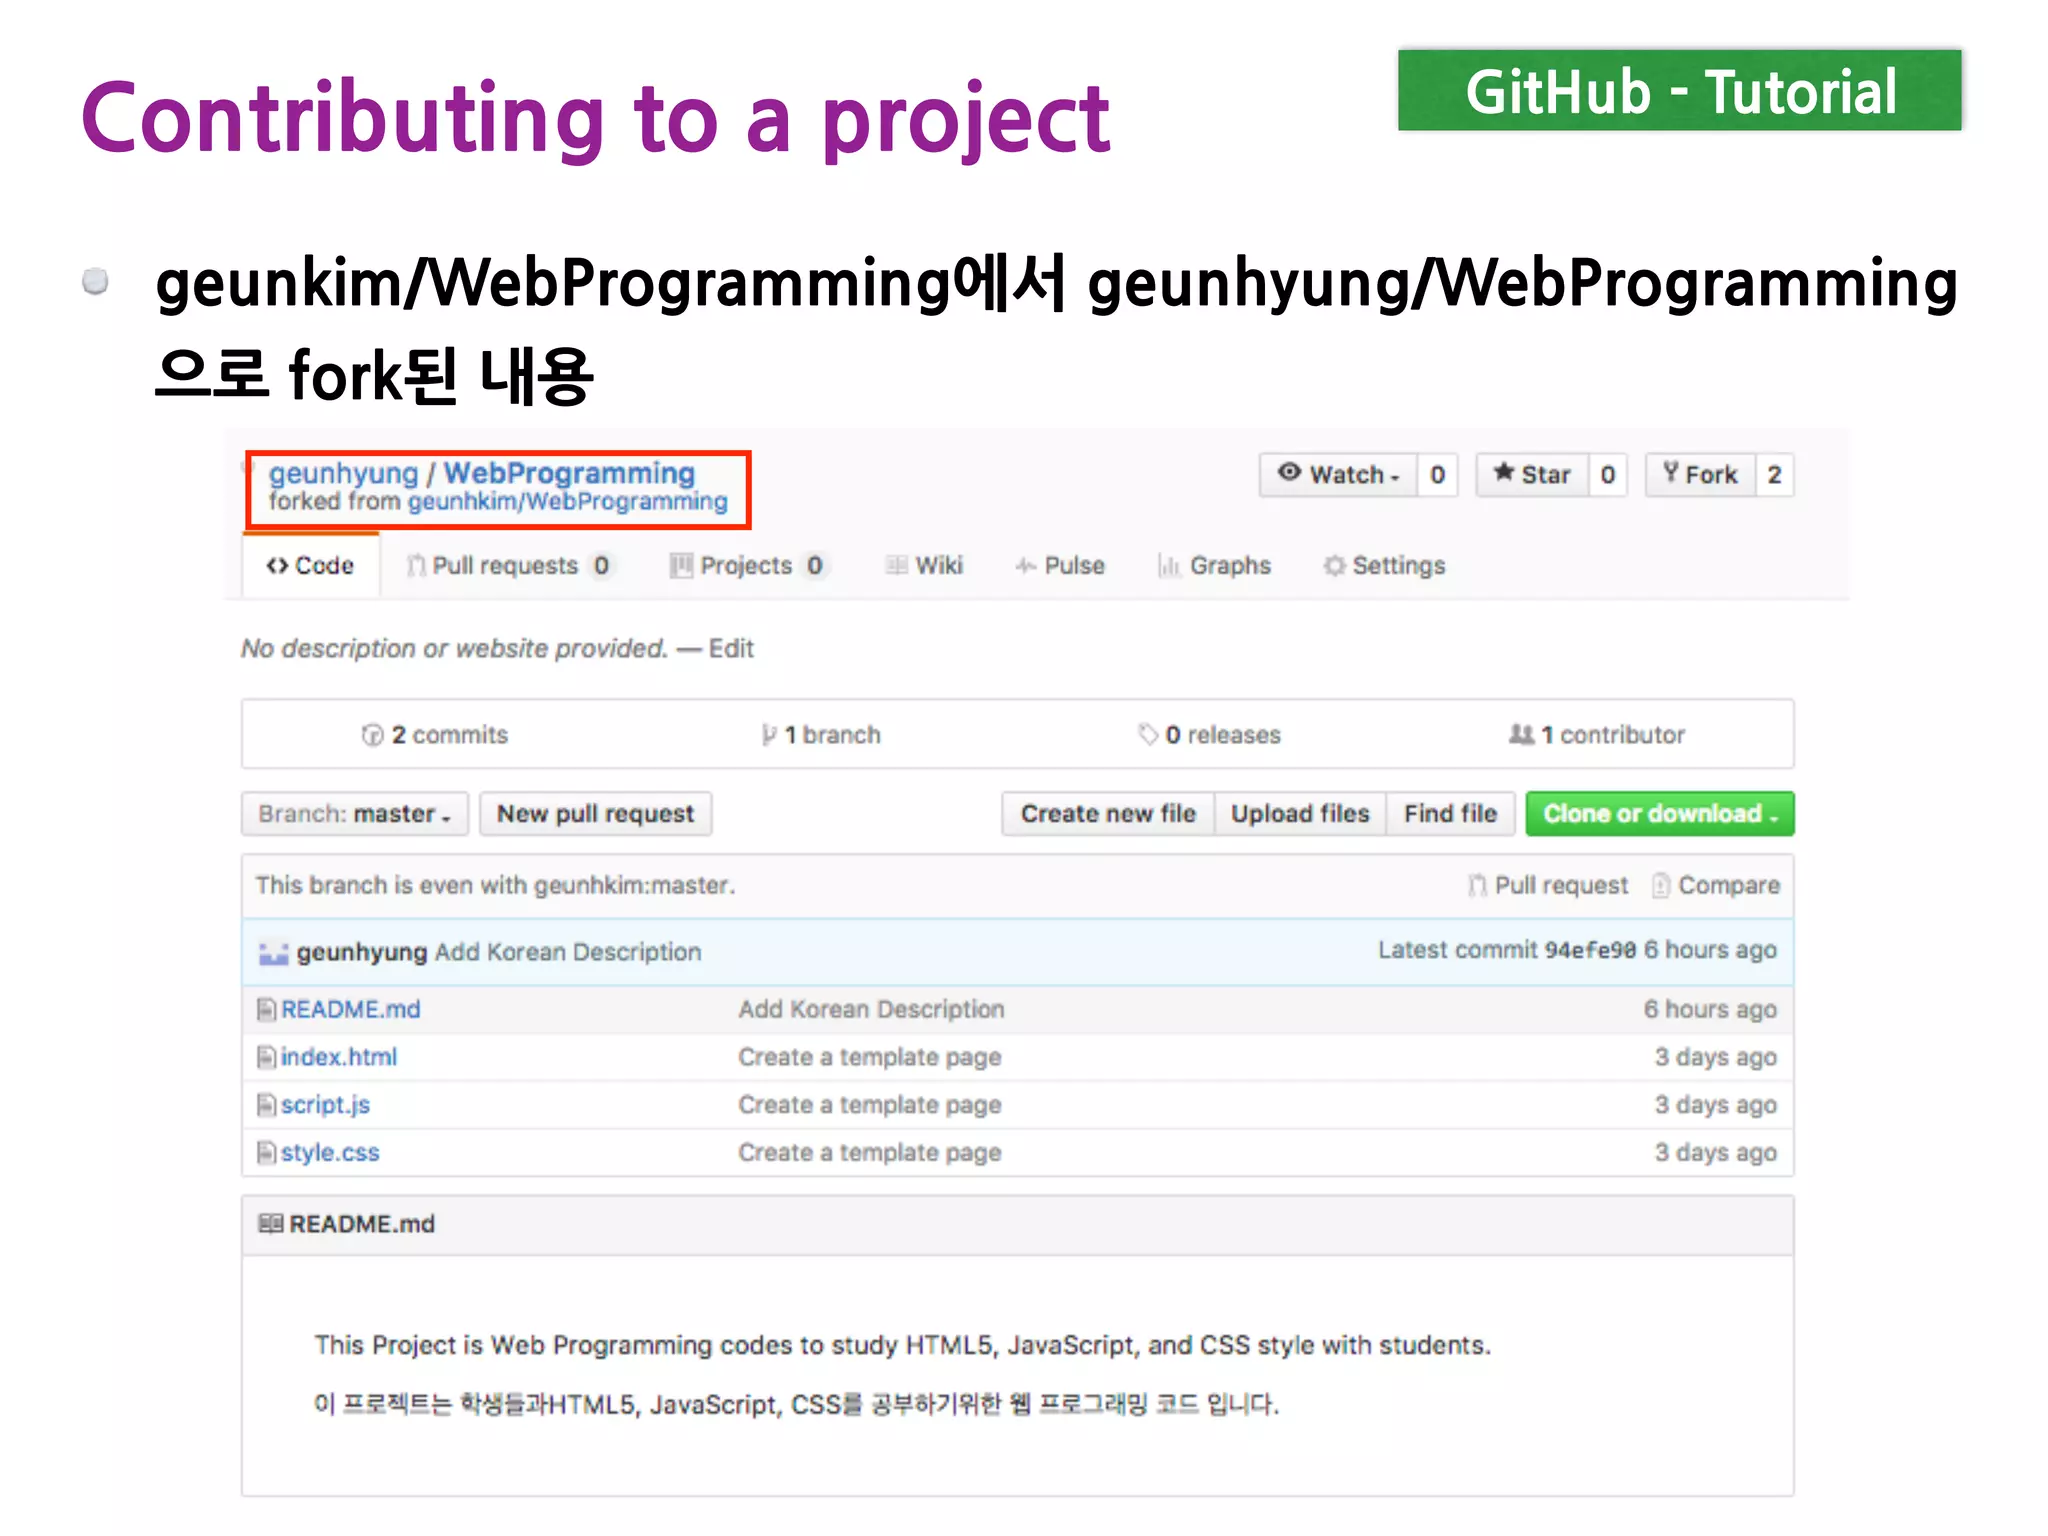The height and width of the screenshot is (1536, 2048).
Task: Click the '3 days ago' text in style.css row
Action: point(1716,1153)
